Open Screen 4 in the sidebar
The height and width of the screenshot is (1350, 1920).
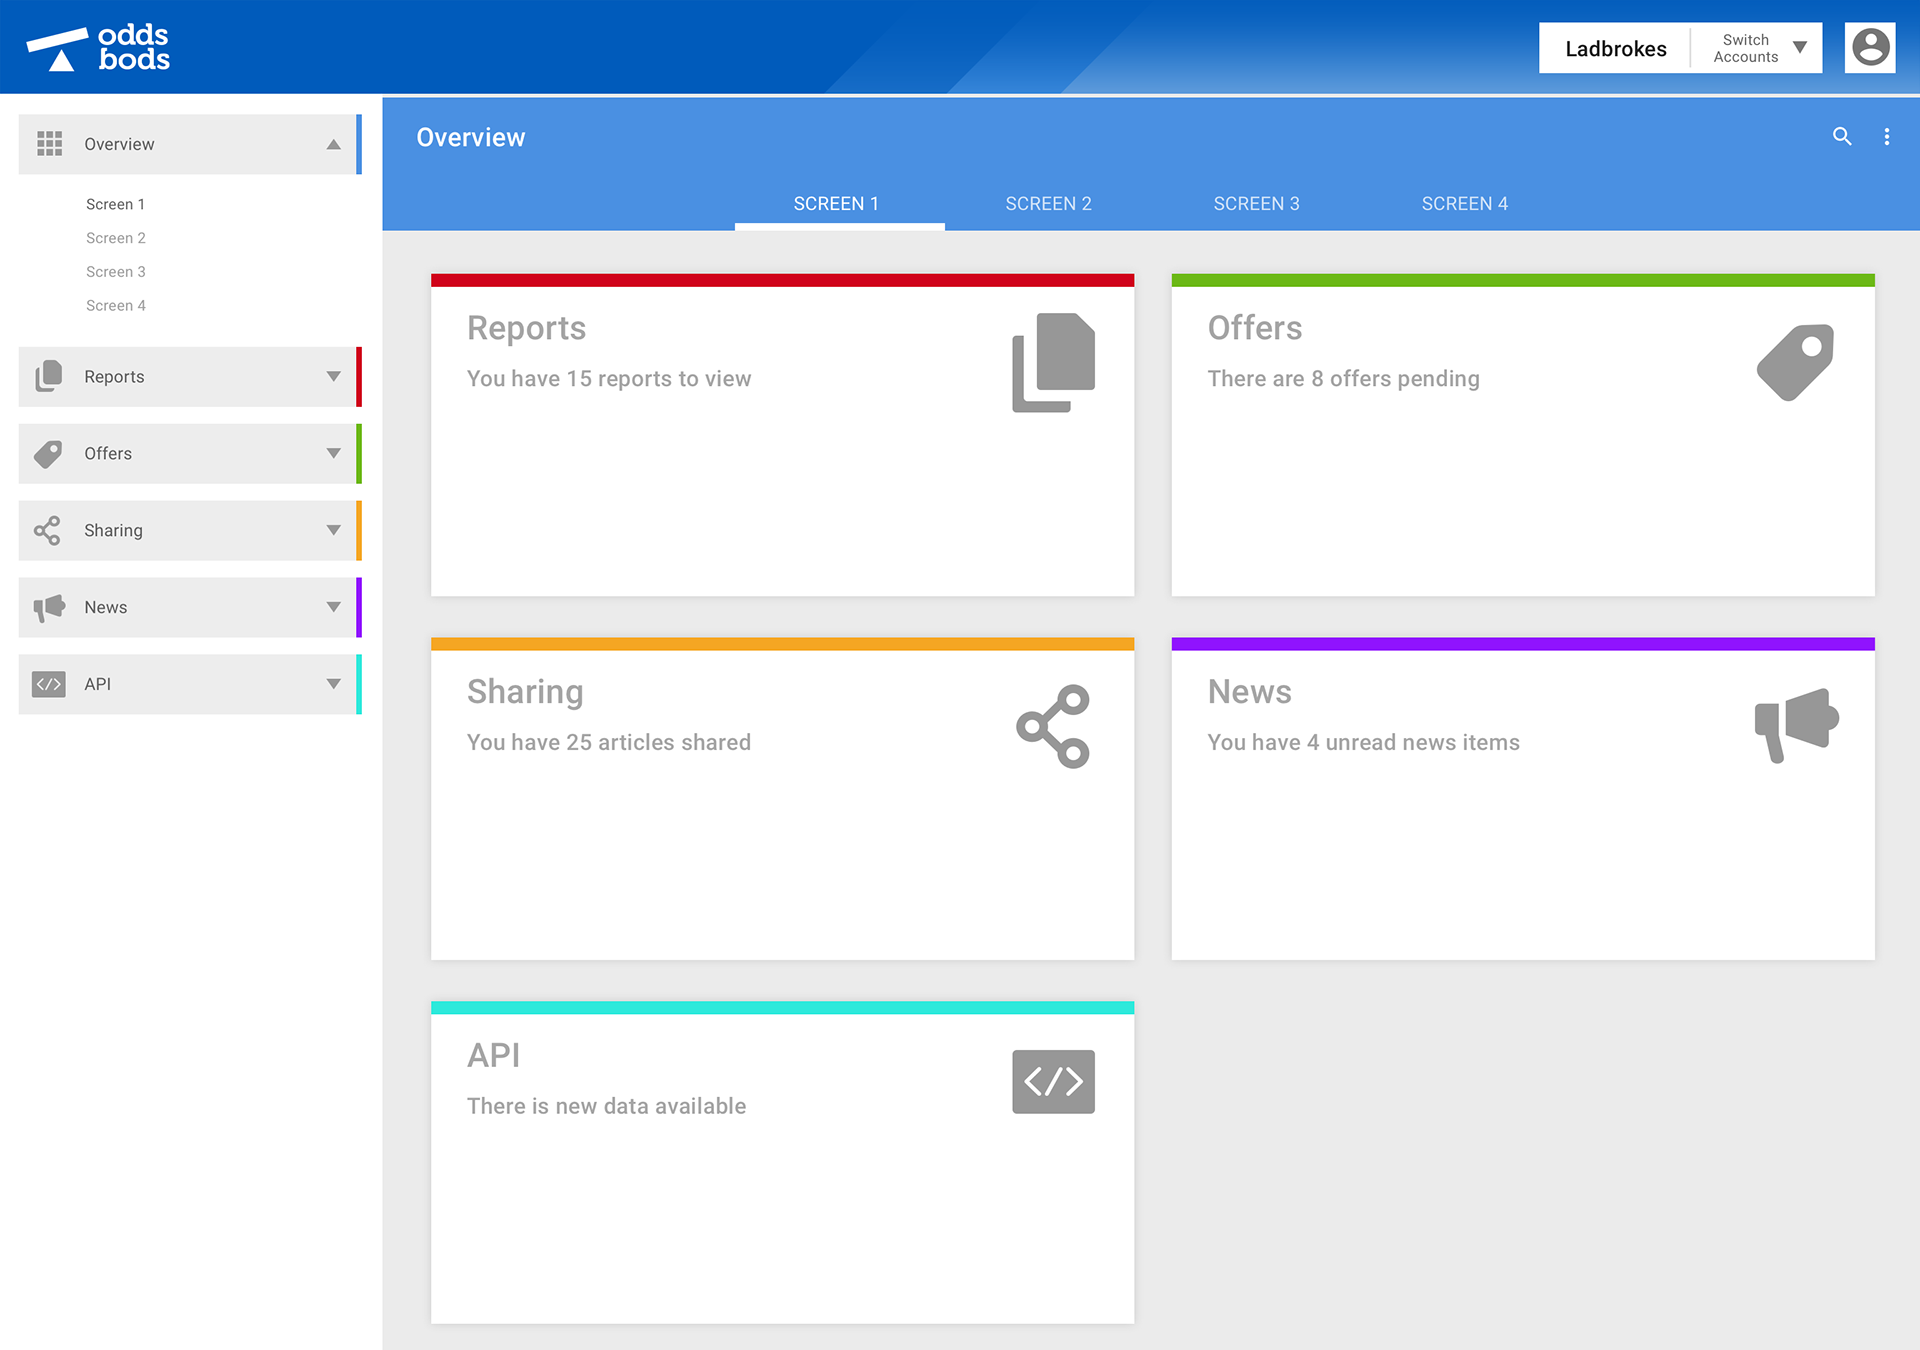(x=116, y=306)
